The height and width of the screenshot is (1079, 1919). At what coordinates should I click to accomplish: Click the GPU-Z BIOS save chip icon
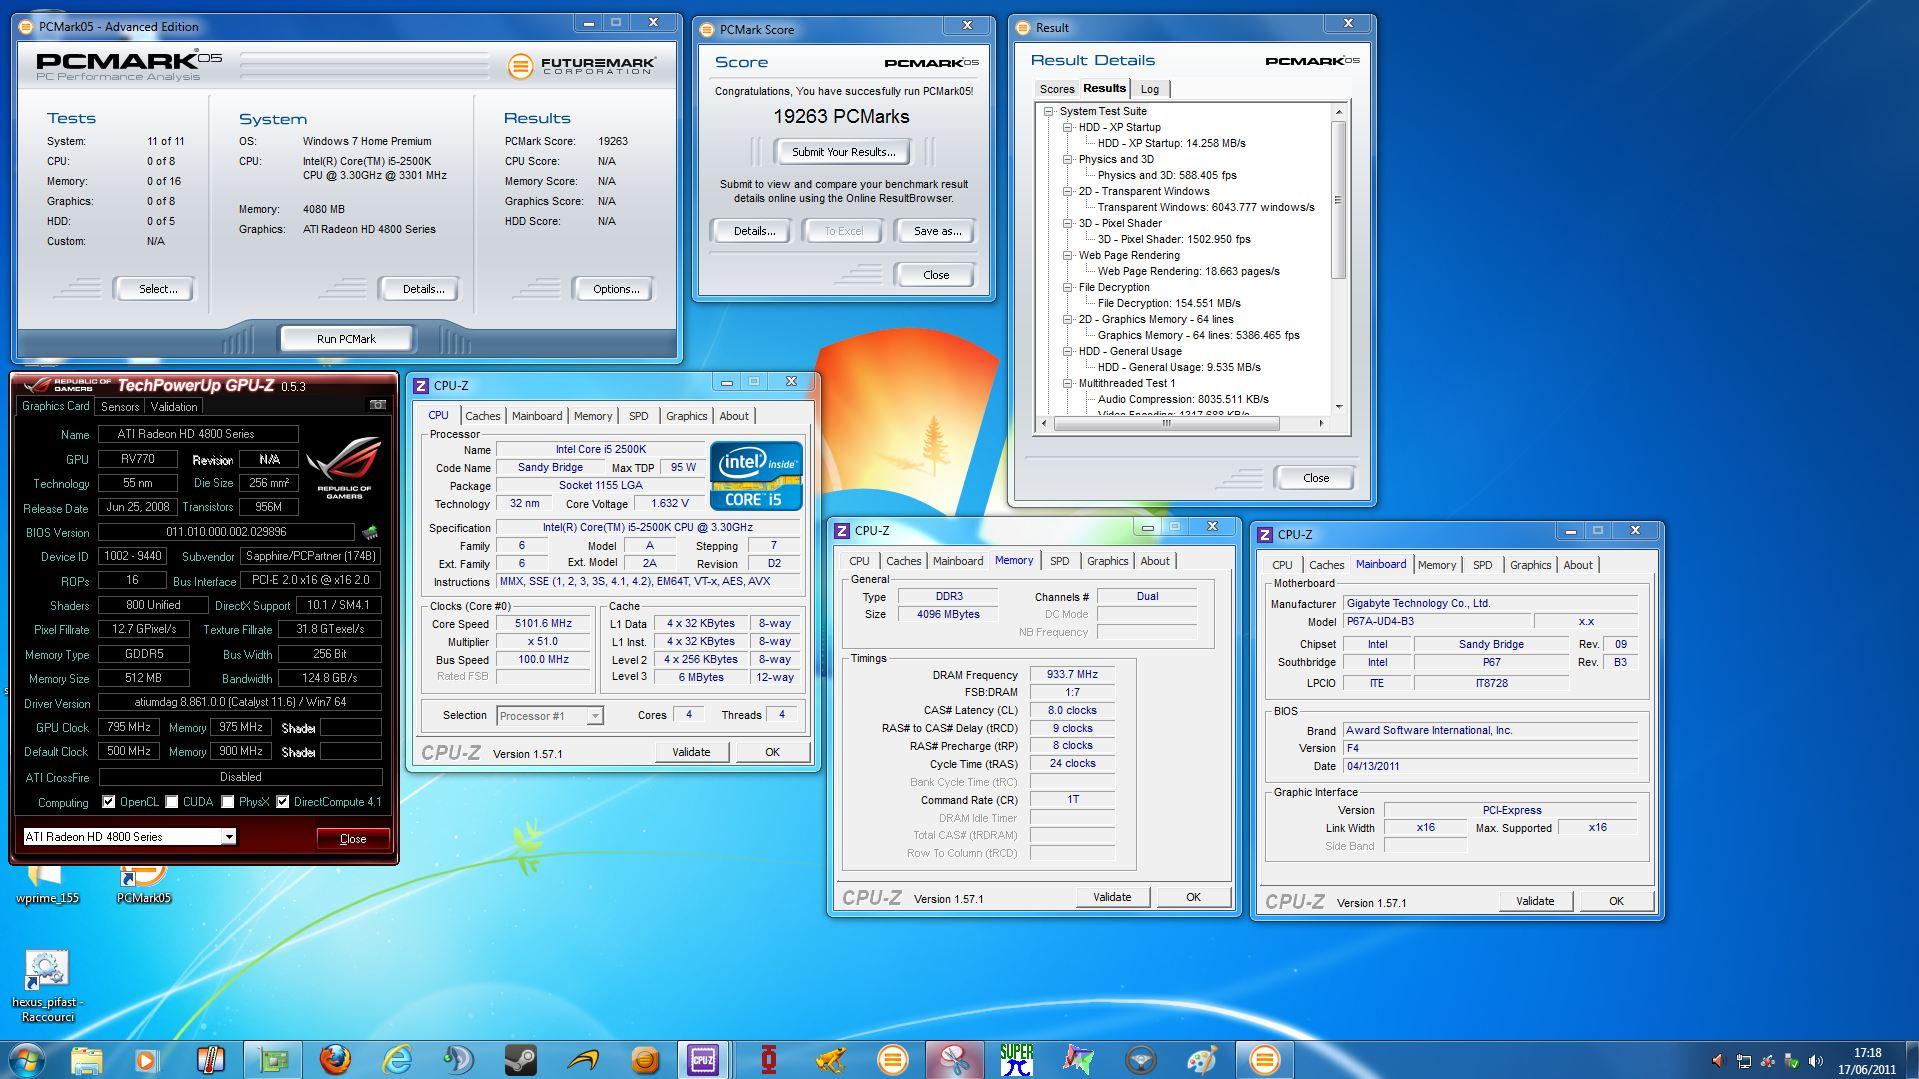coord(370,532)
